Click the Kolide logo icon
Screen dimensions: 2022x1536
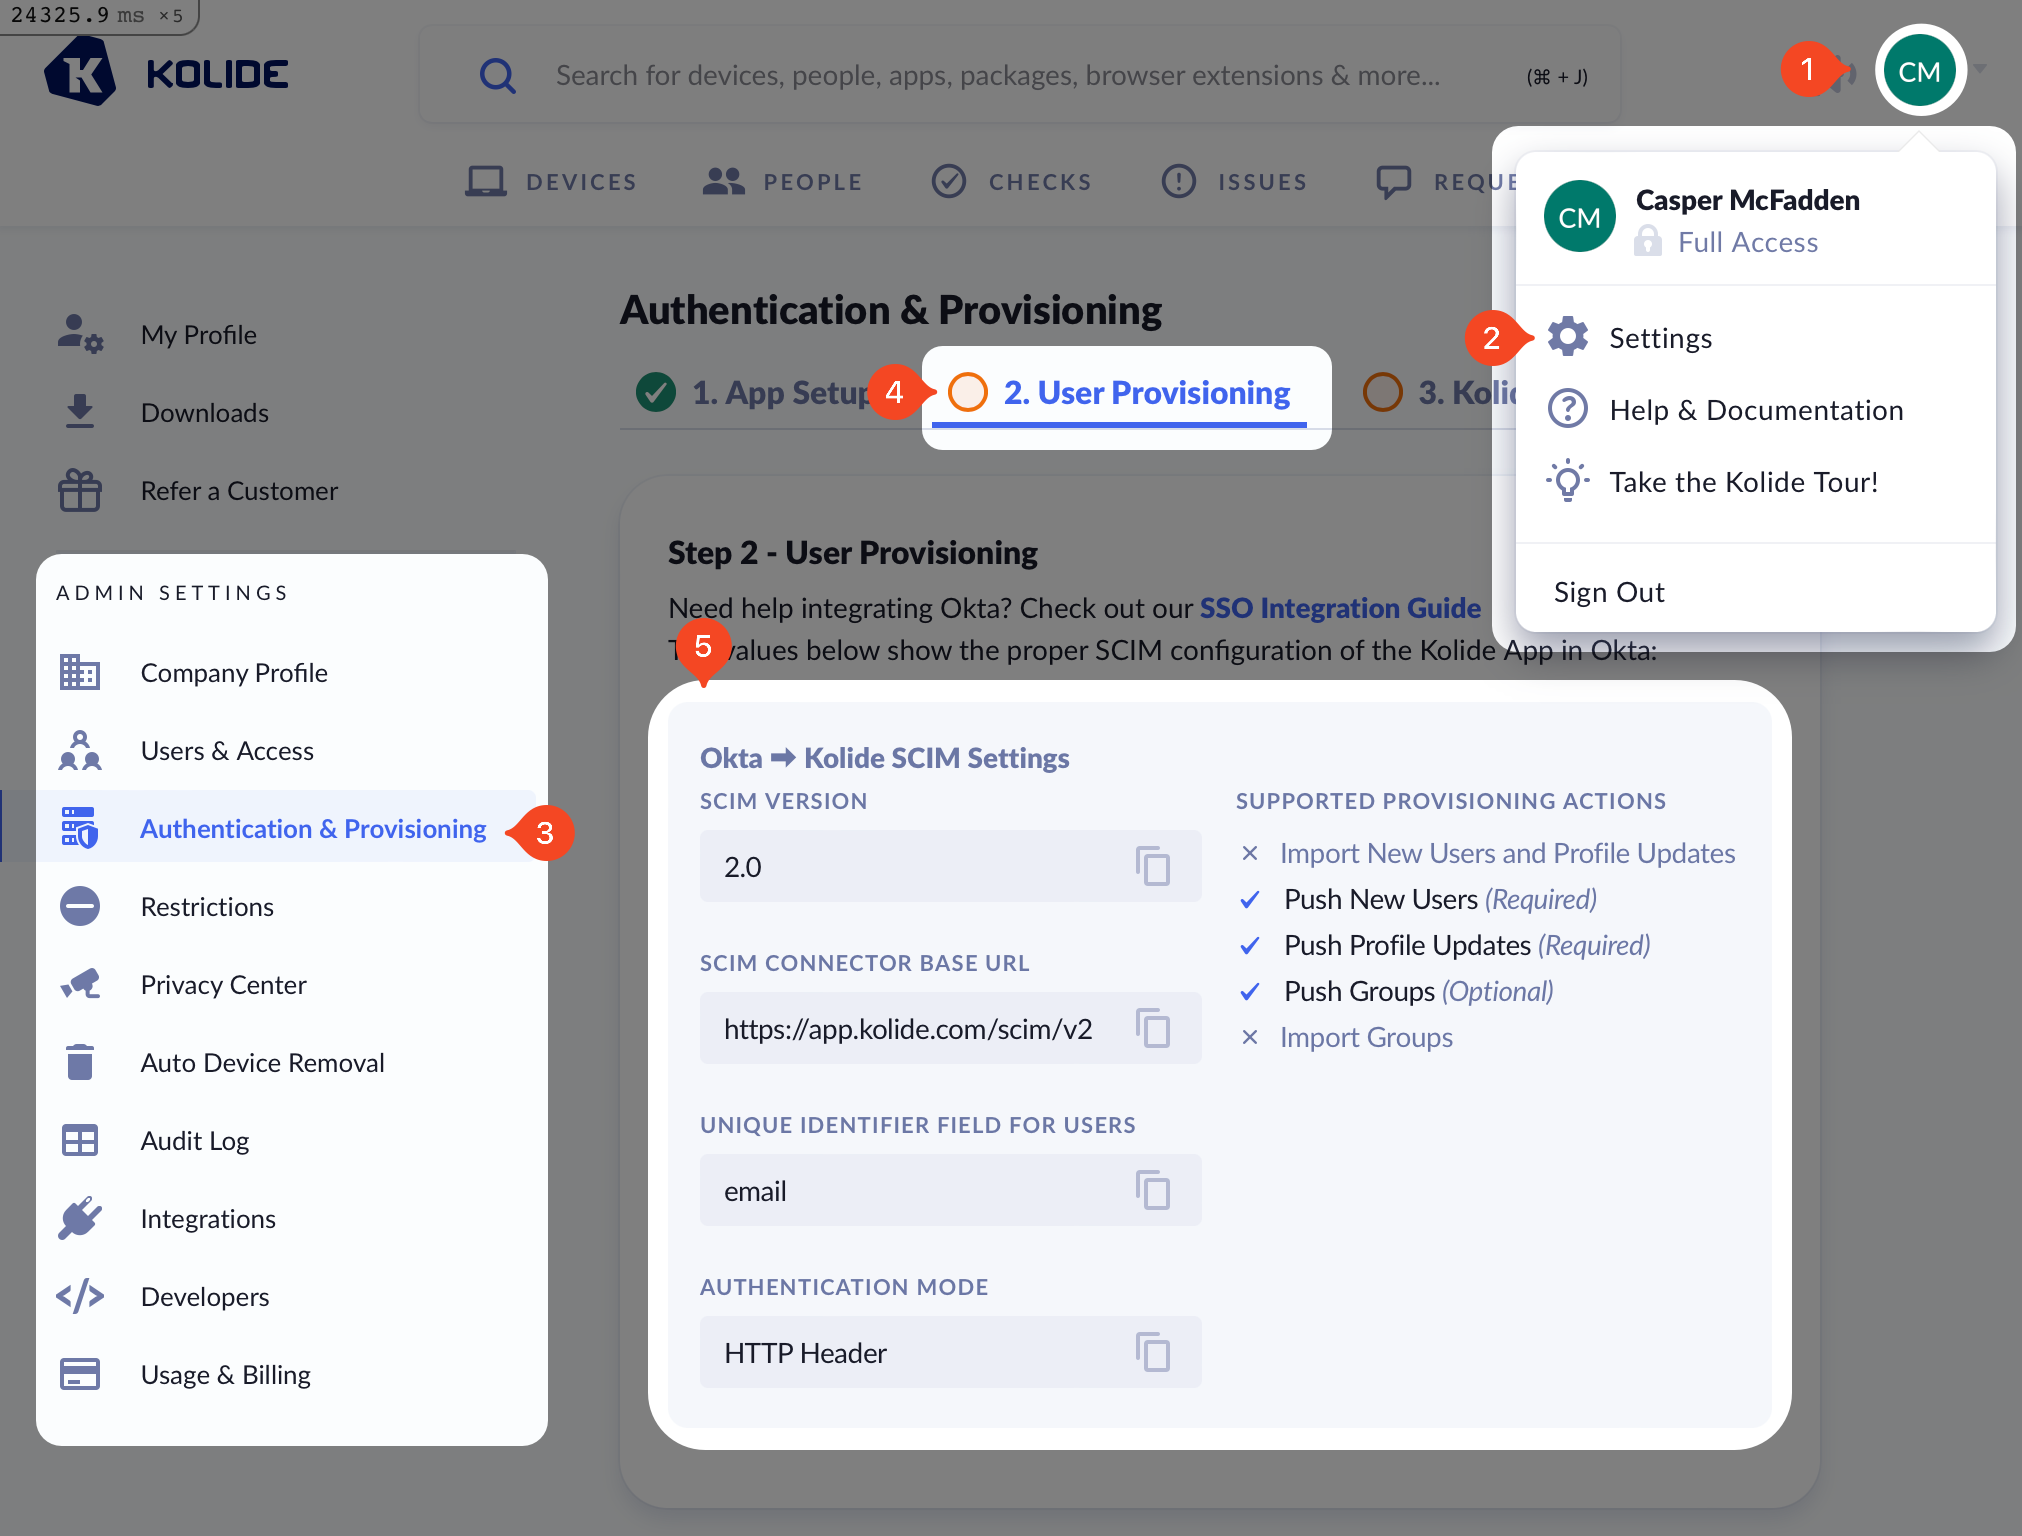(80, 72)
